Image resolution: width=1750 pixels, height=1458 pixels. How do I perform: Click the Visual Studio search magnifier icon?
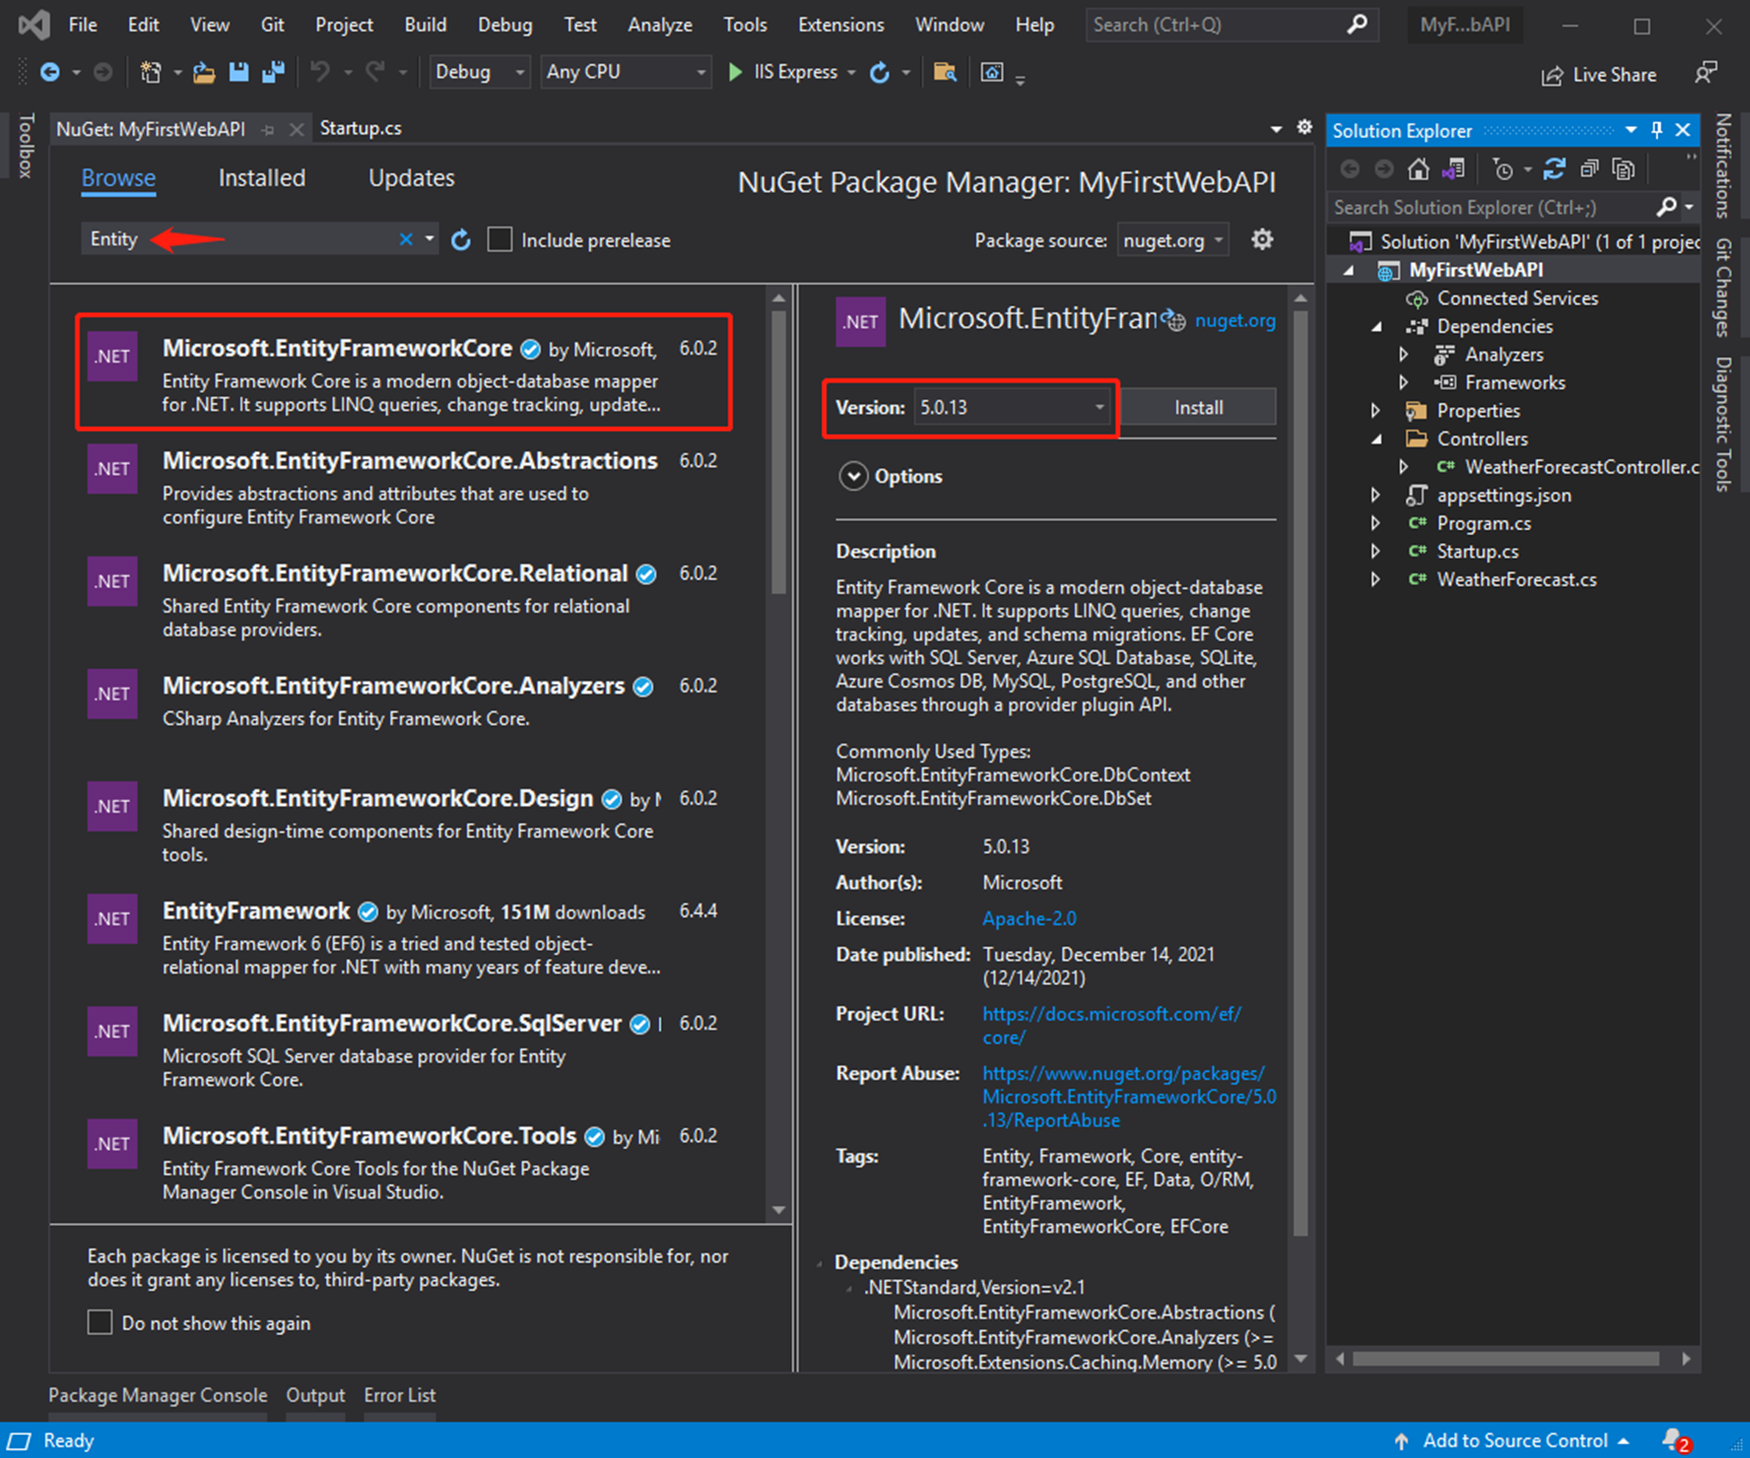pyautogui.click(x=1357, y=24)
